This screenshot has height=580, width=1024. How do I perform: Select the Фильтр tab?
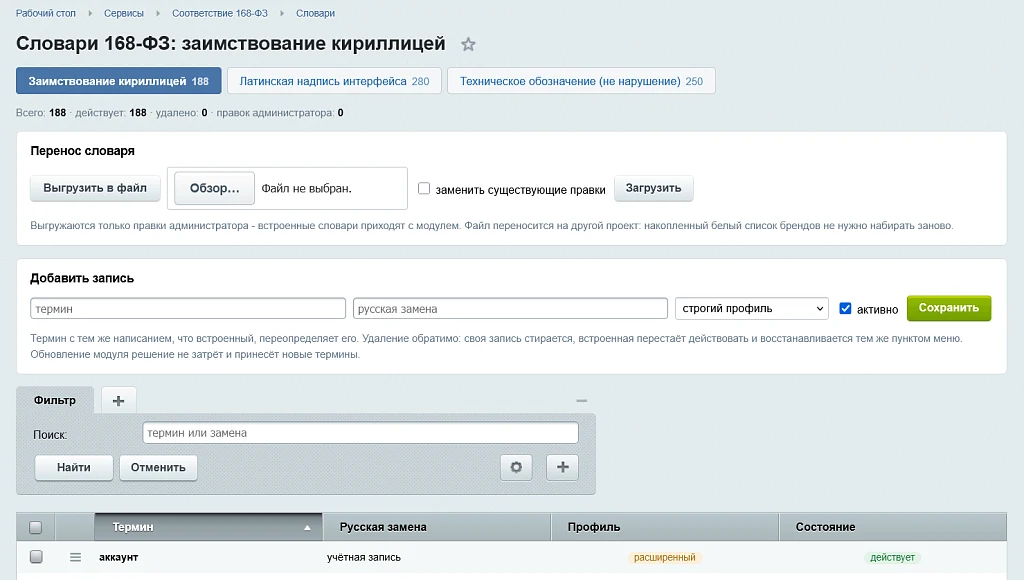coord(55,400)
